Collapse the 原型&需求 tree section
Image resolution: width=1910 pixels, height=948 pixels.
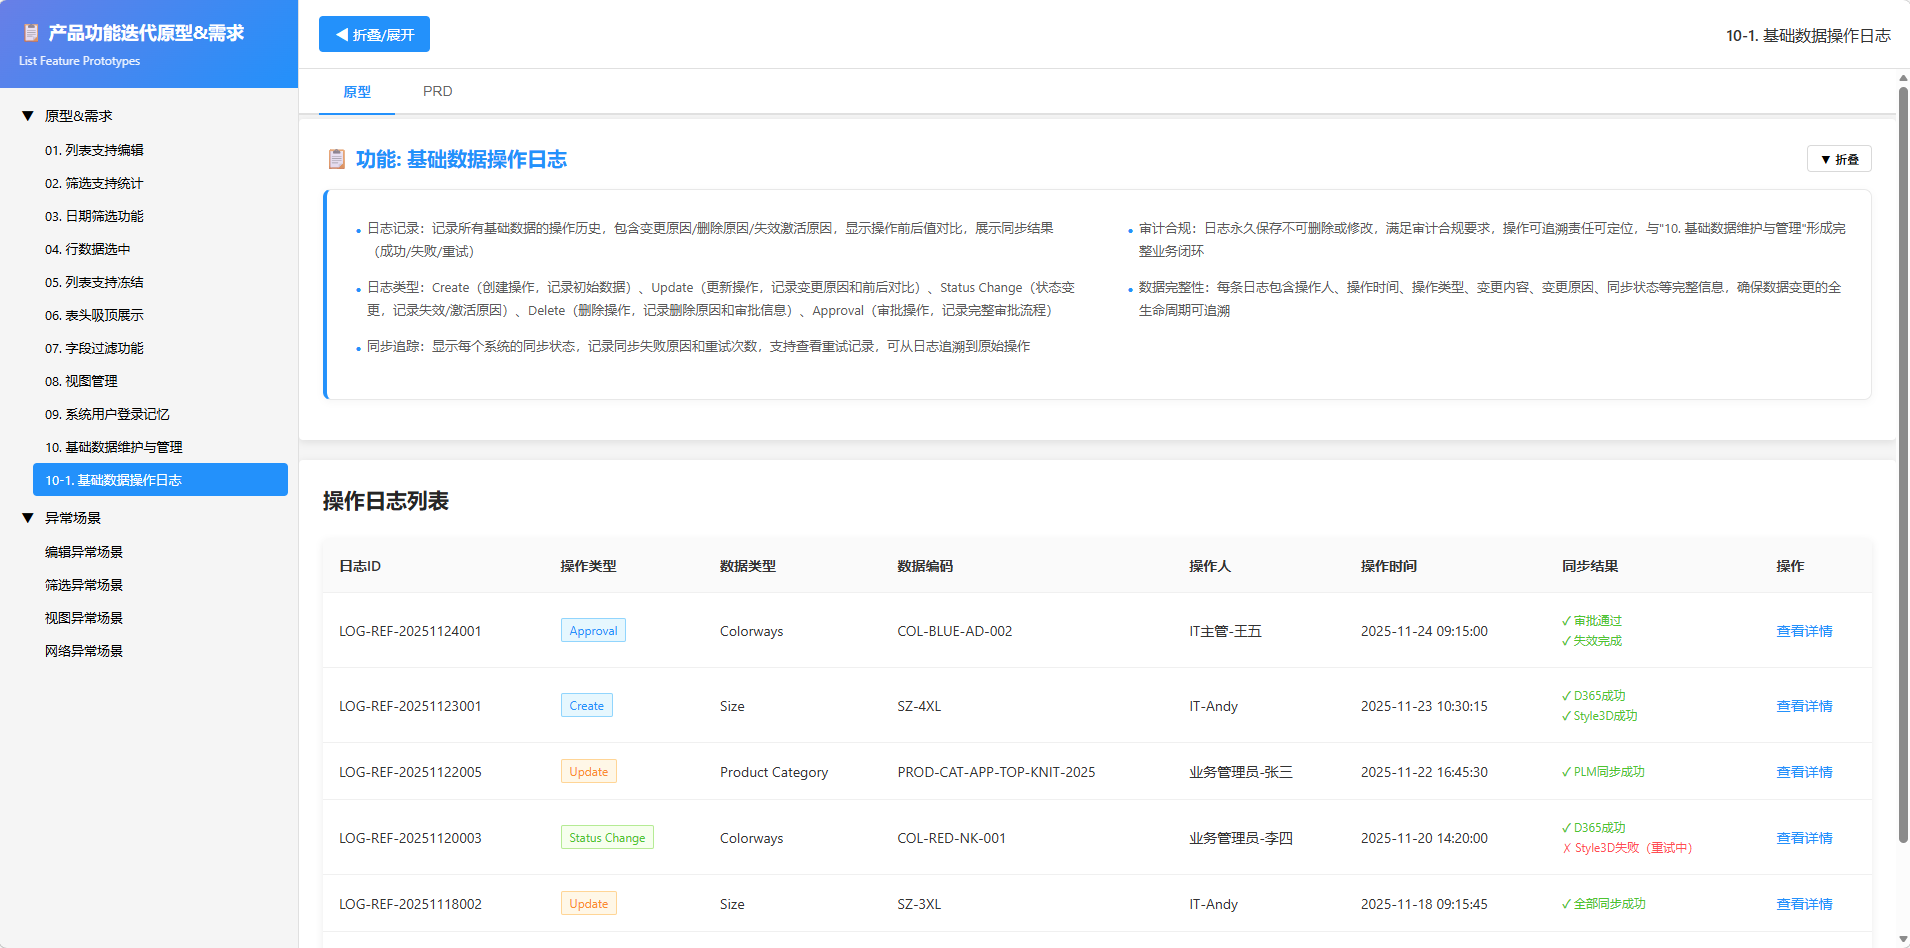point(28,116)
